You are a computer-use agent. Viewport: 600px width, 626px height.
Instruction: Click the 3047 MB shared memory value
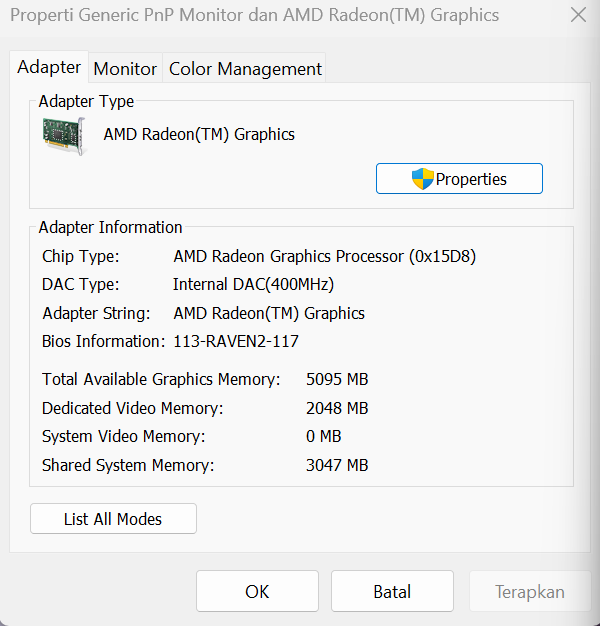(x=337, y=466)
